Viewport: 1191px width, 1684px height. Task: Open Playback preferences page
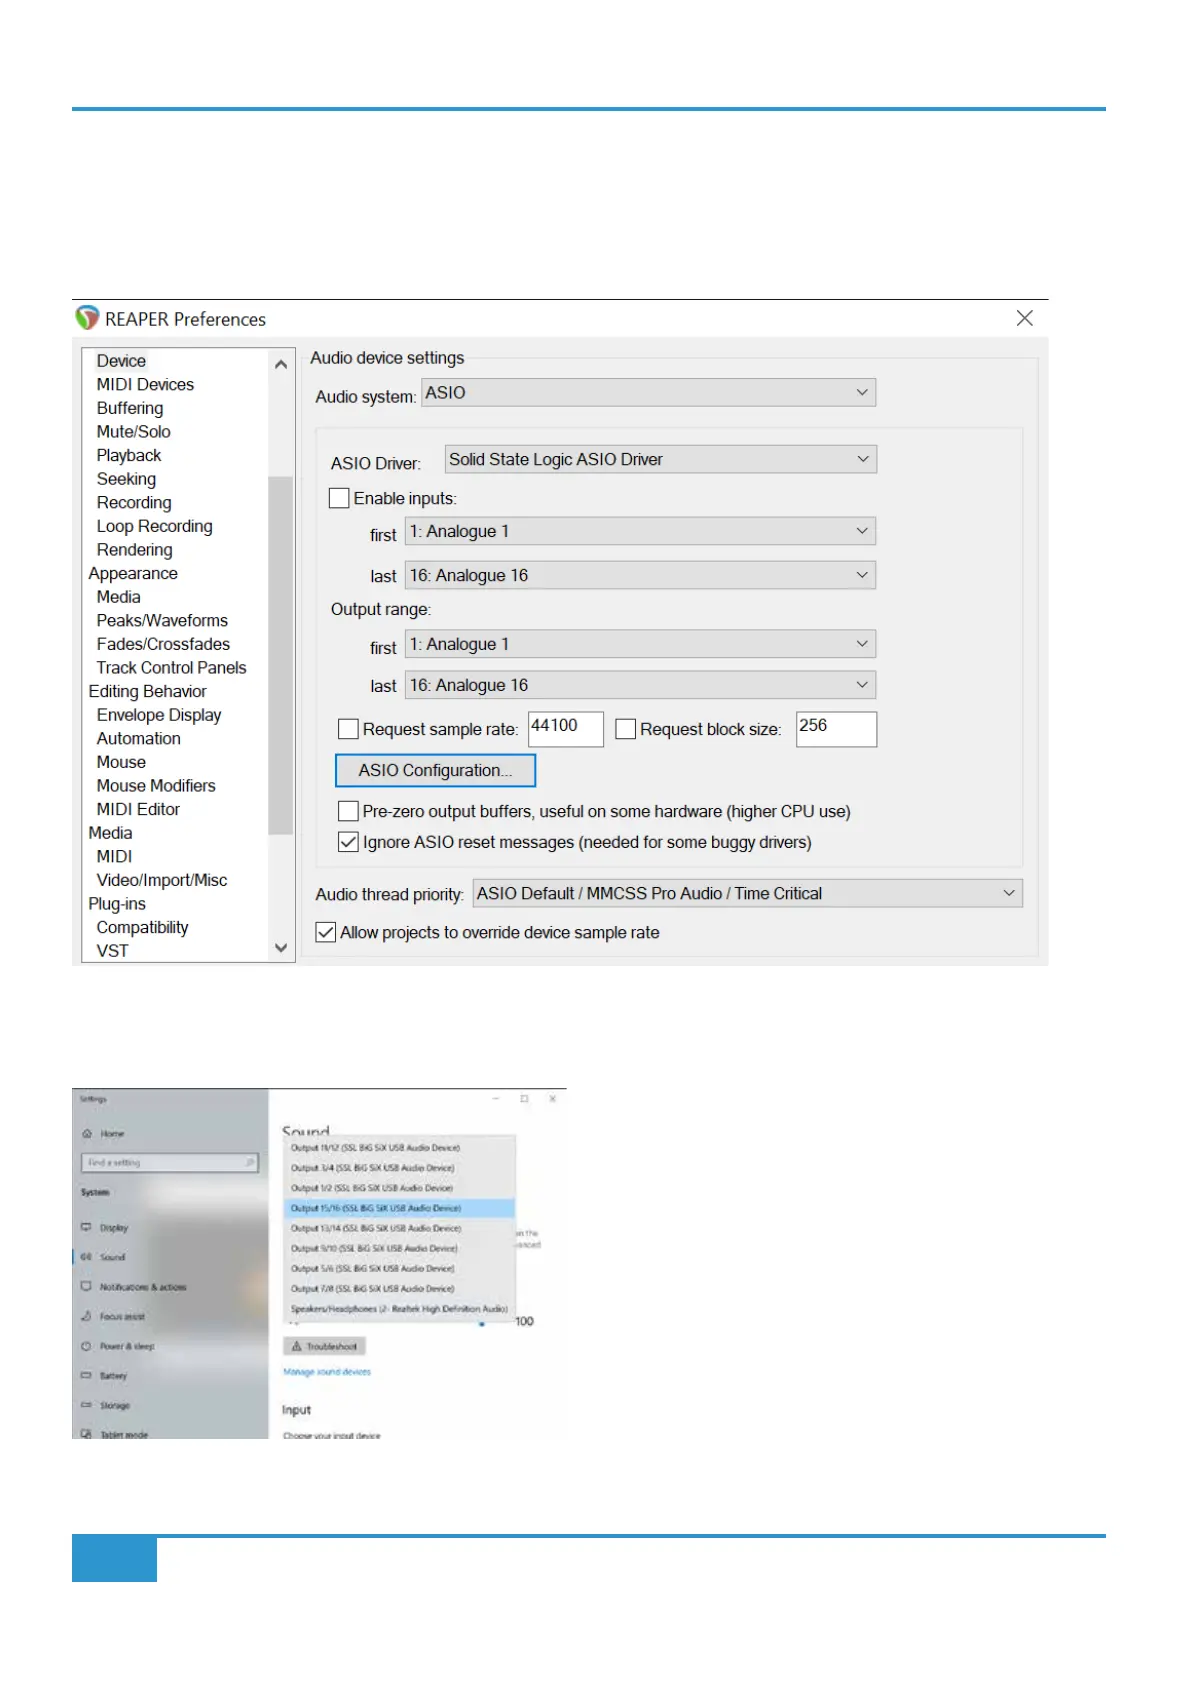(x=129, y=455)
